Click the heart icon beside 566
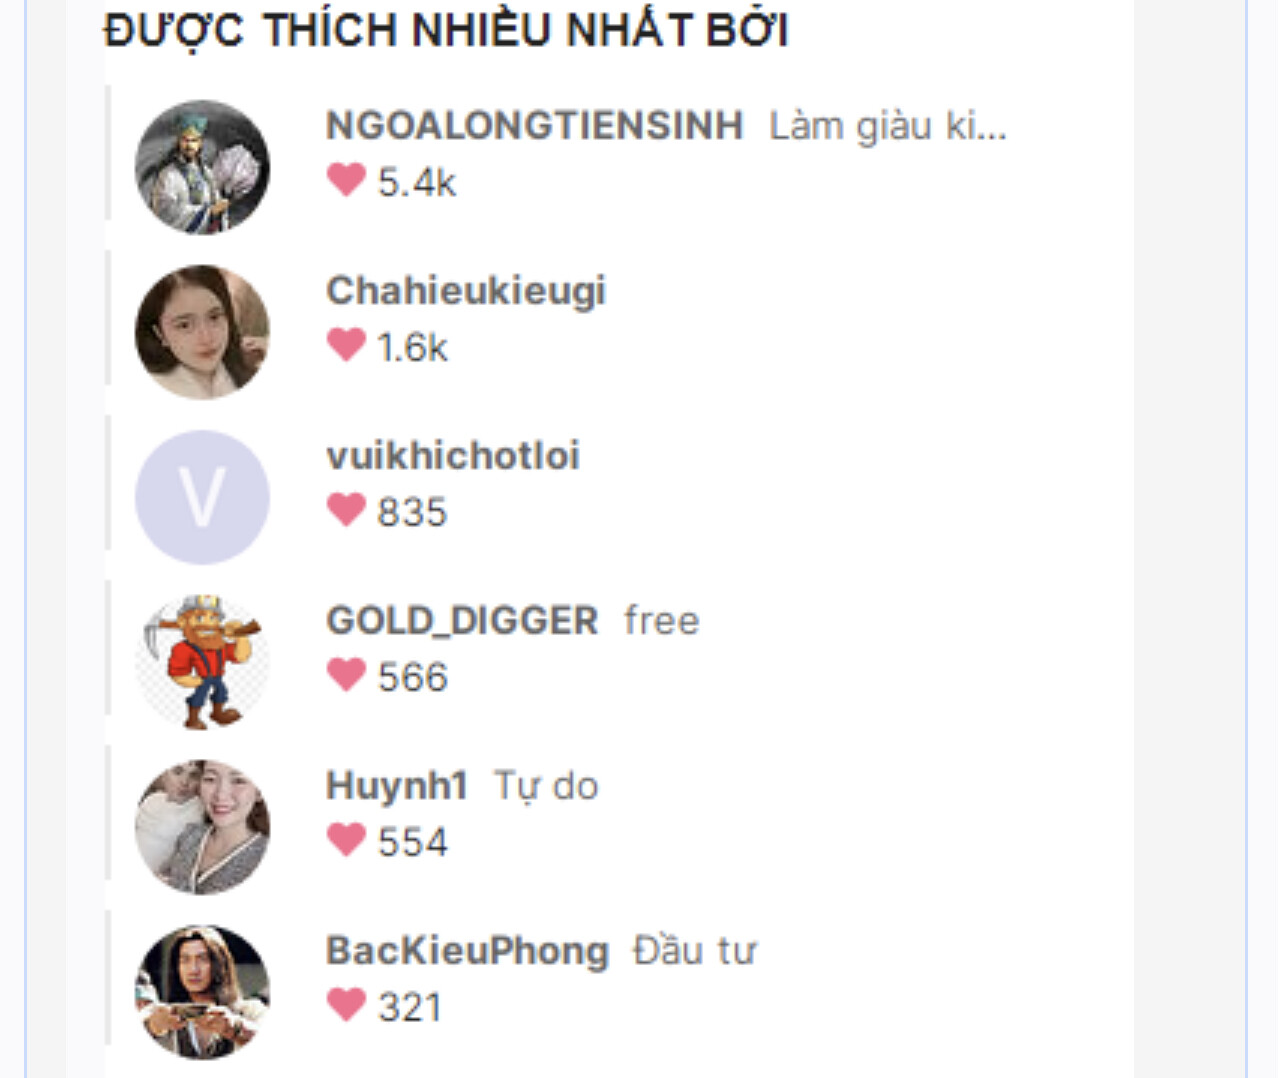 (347, 675)
